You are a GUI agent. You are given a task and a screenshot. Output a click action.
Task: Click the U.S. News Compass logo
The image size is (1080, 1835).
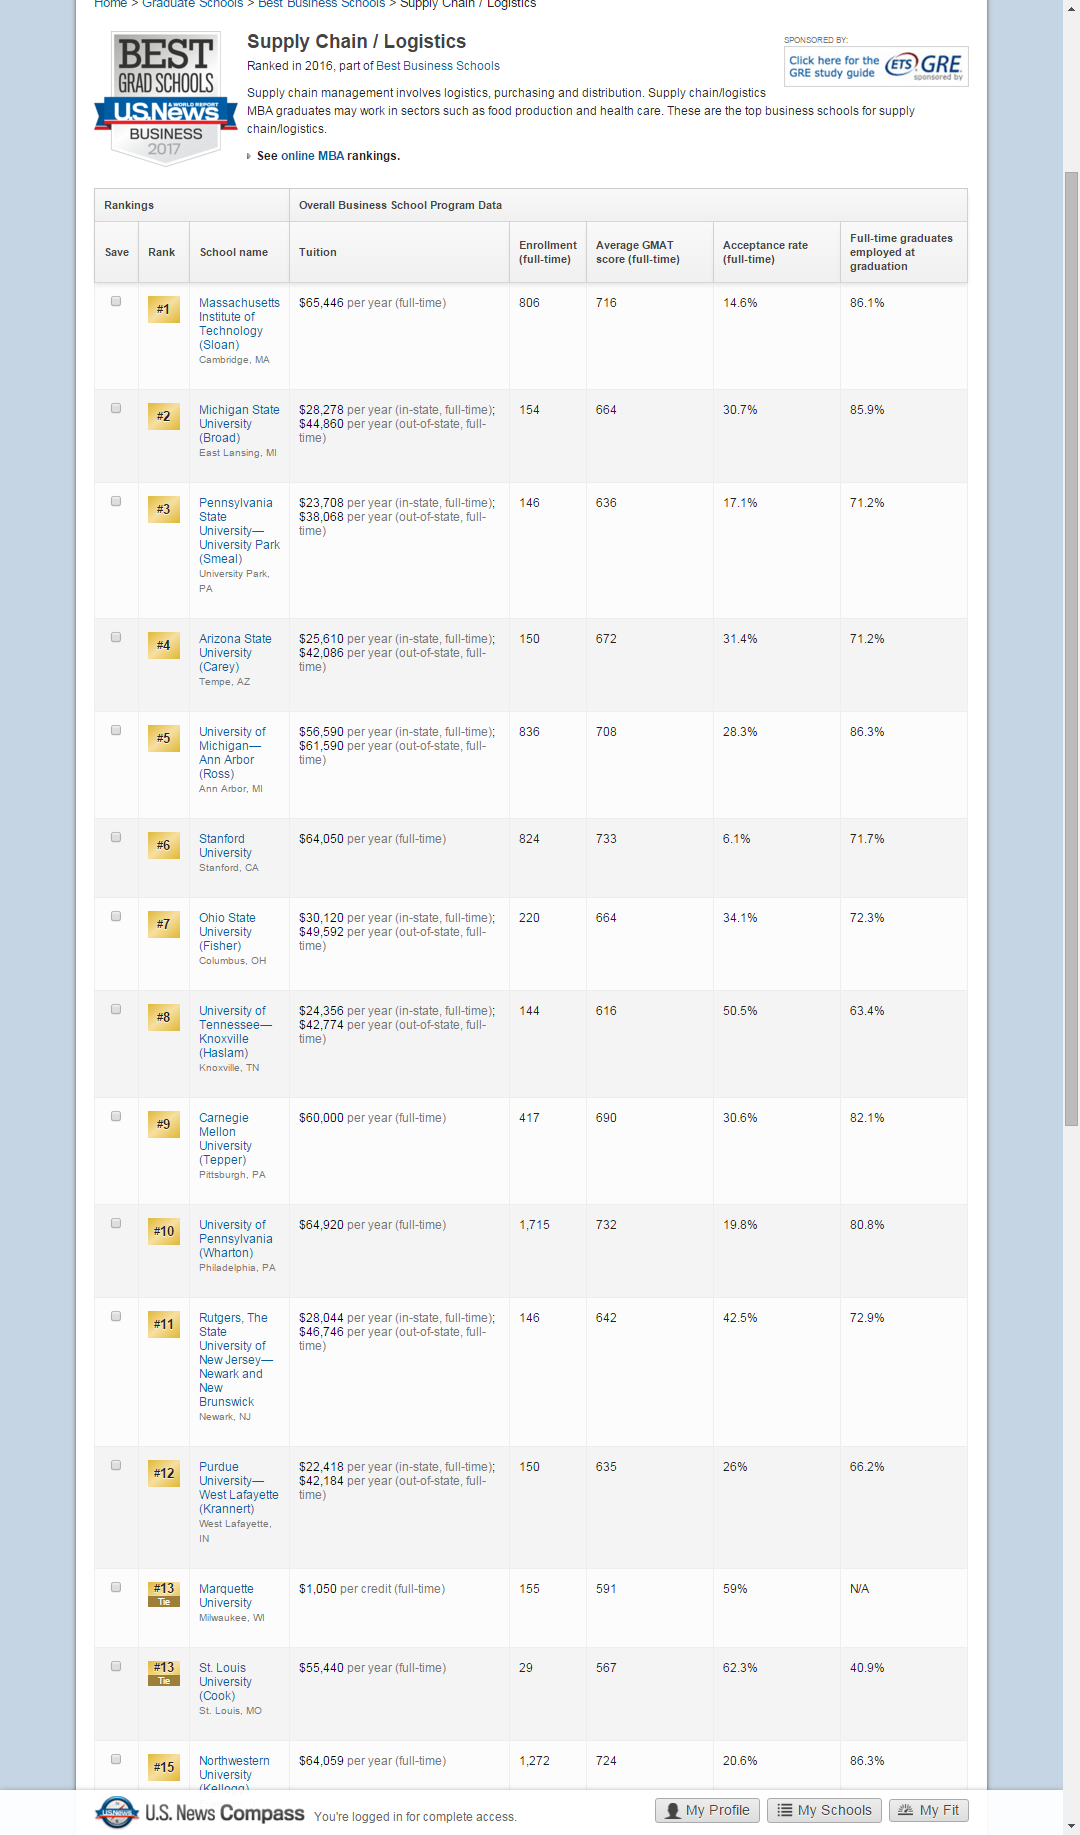click(200, 1813)
